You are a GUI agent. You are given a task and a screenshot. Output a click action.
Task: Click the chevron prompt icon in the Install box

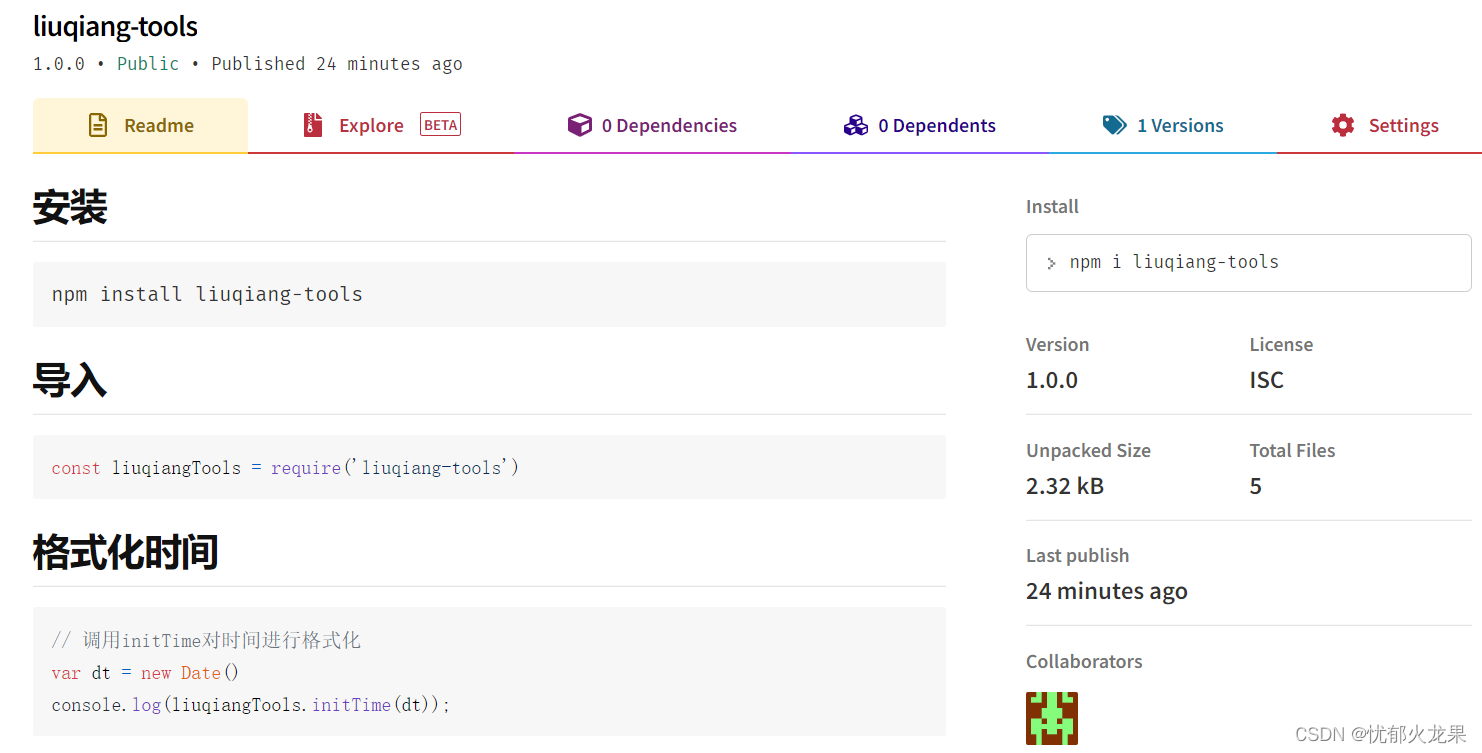[x=1051, y=263]
